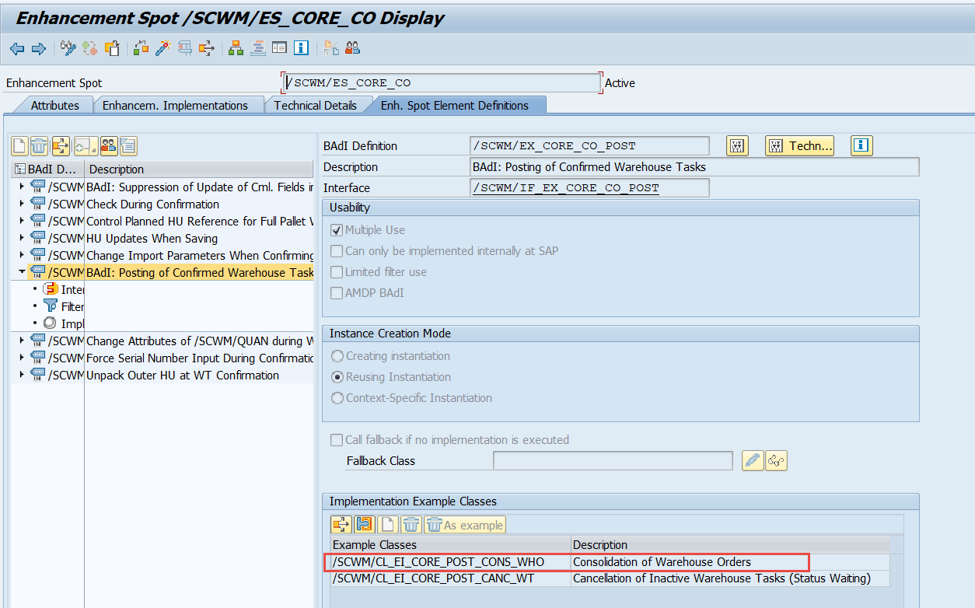Click the Activate magic wand icon
The height and width of the screenshot is (608, 975).
163,48
